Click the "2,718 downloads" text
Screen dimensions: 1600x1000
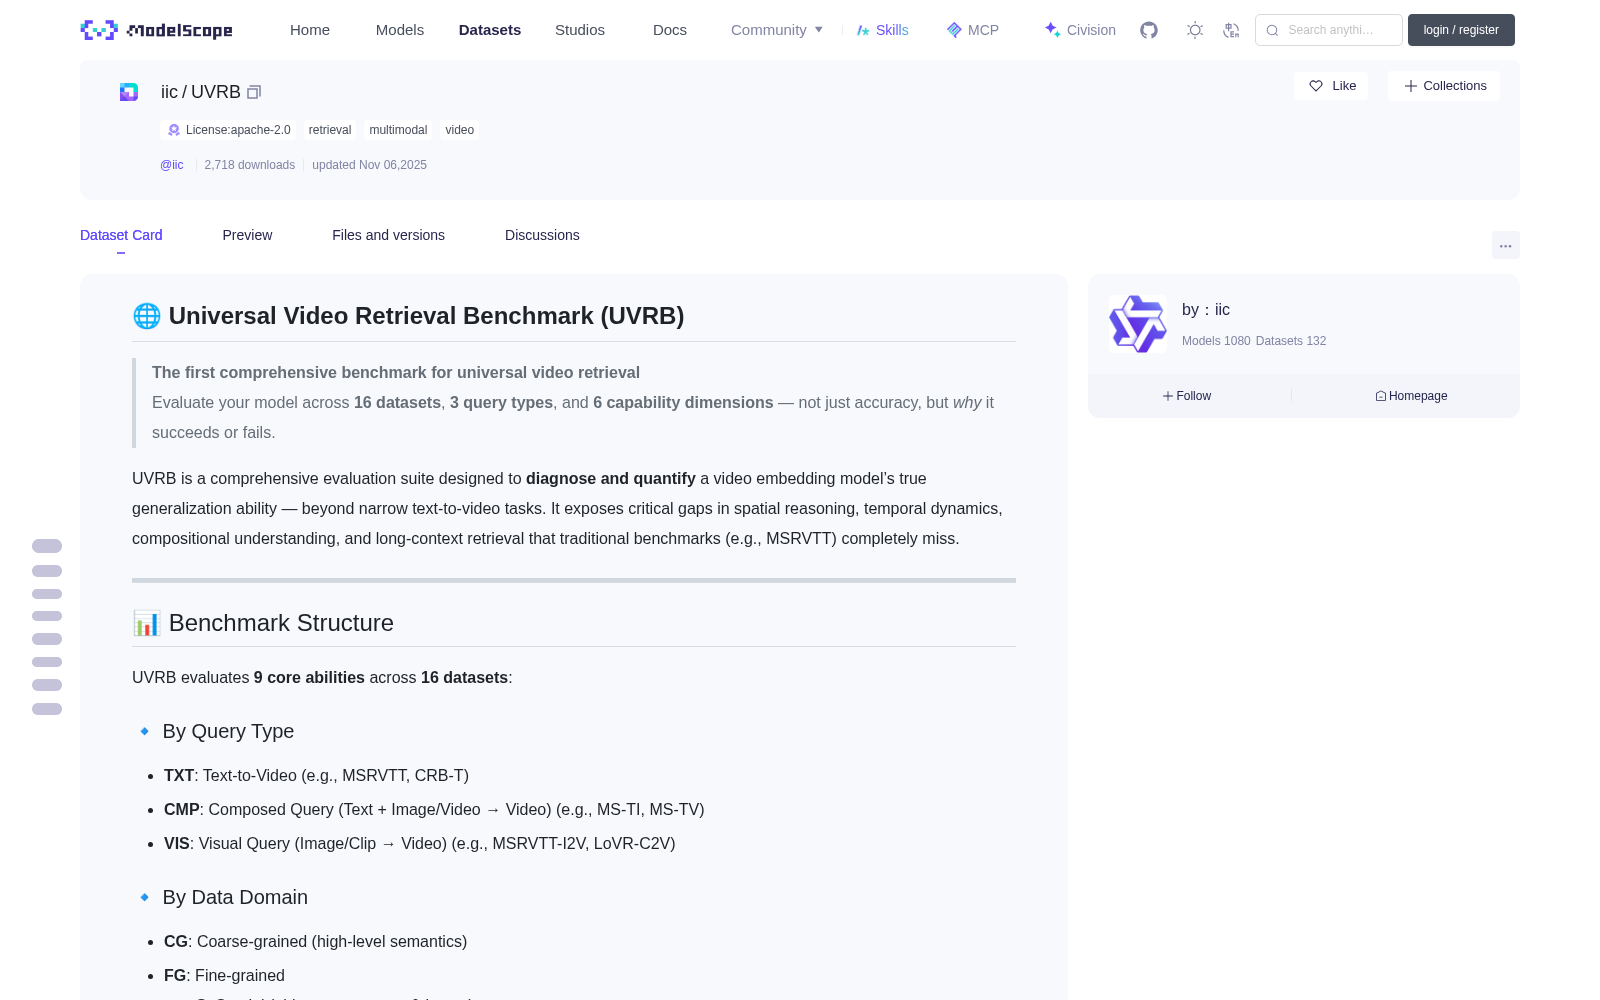[x=250, y=165]
